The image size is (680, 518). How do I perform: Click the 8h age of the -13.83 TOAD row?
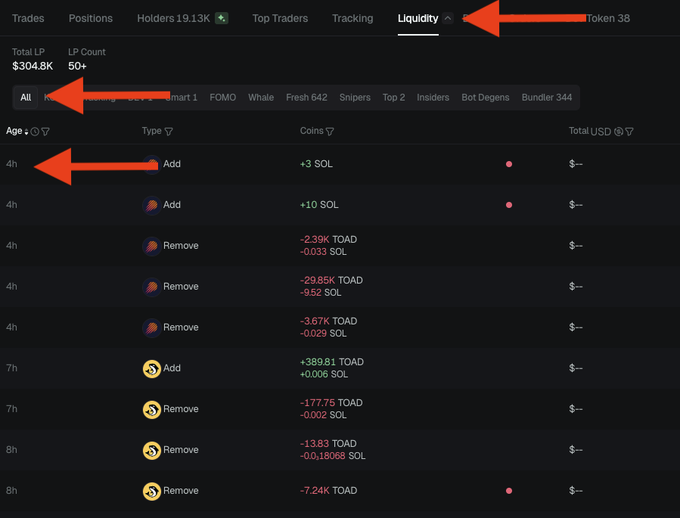pyautogui.click(x=12, y=449)
